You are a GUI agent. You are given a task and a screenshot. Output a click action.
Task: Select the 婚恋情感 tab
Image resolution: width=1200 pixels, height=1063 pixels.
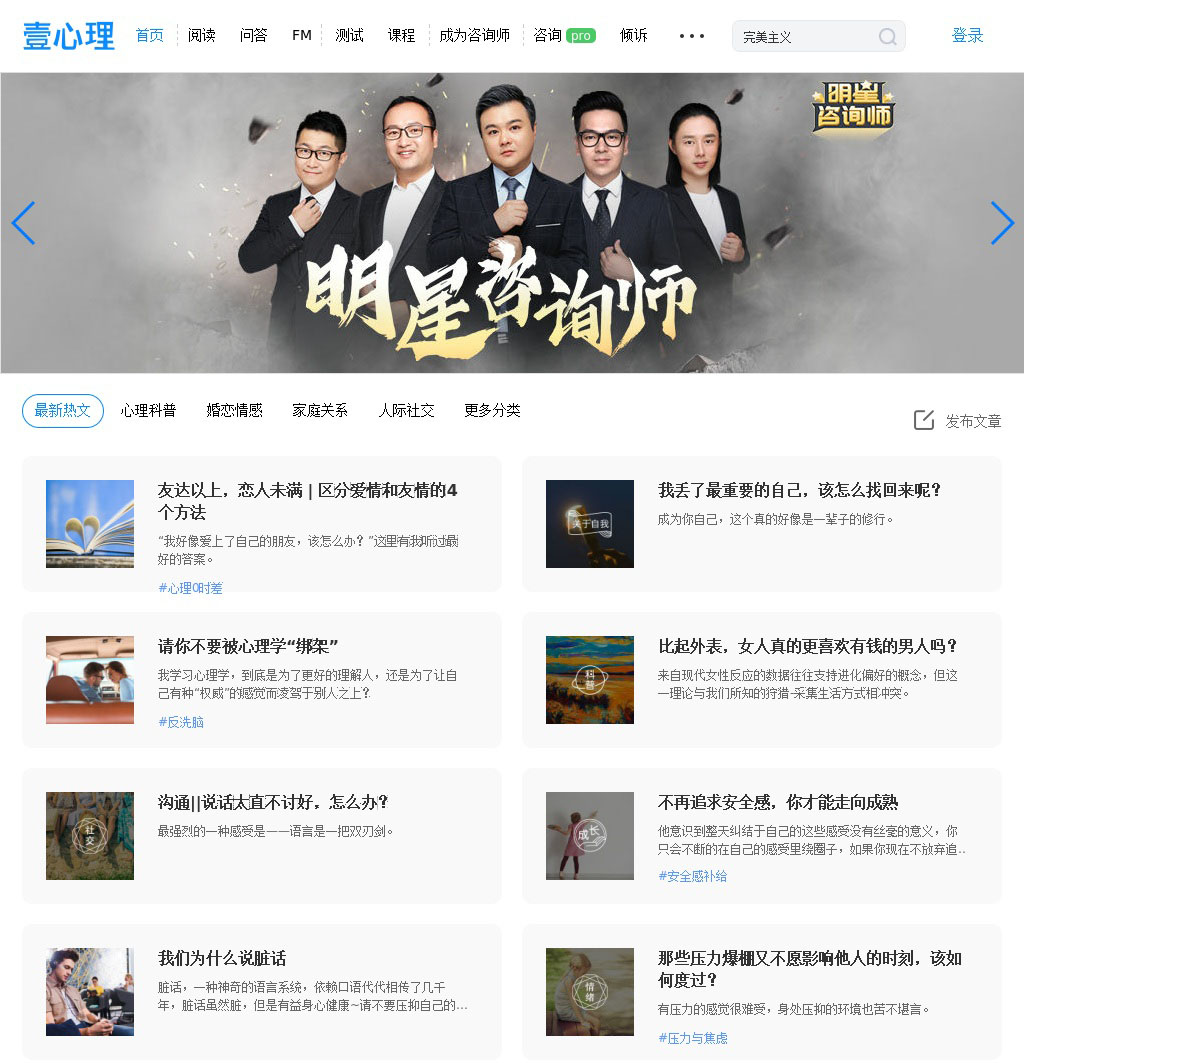point(235,410)
